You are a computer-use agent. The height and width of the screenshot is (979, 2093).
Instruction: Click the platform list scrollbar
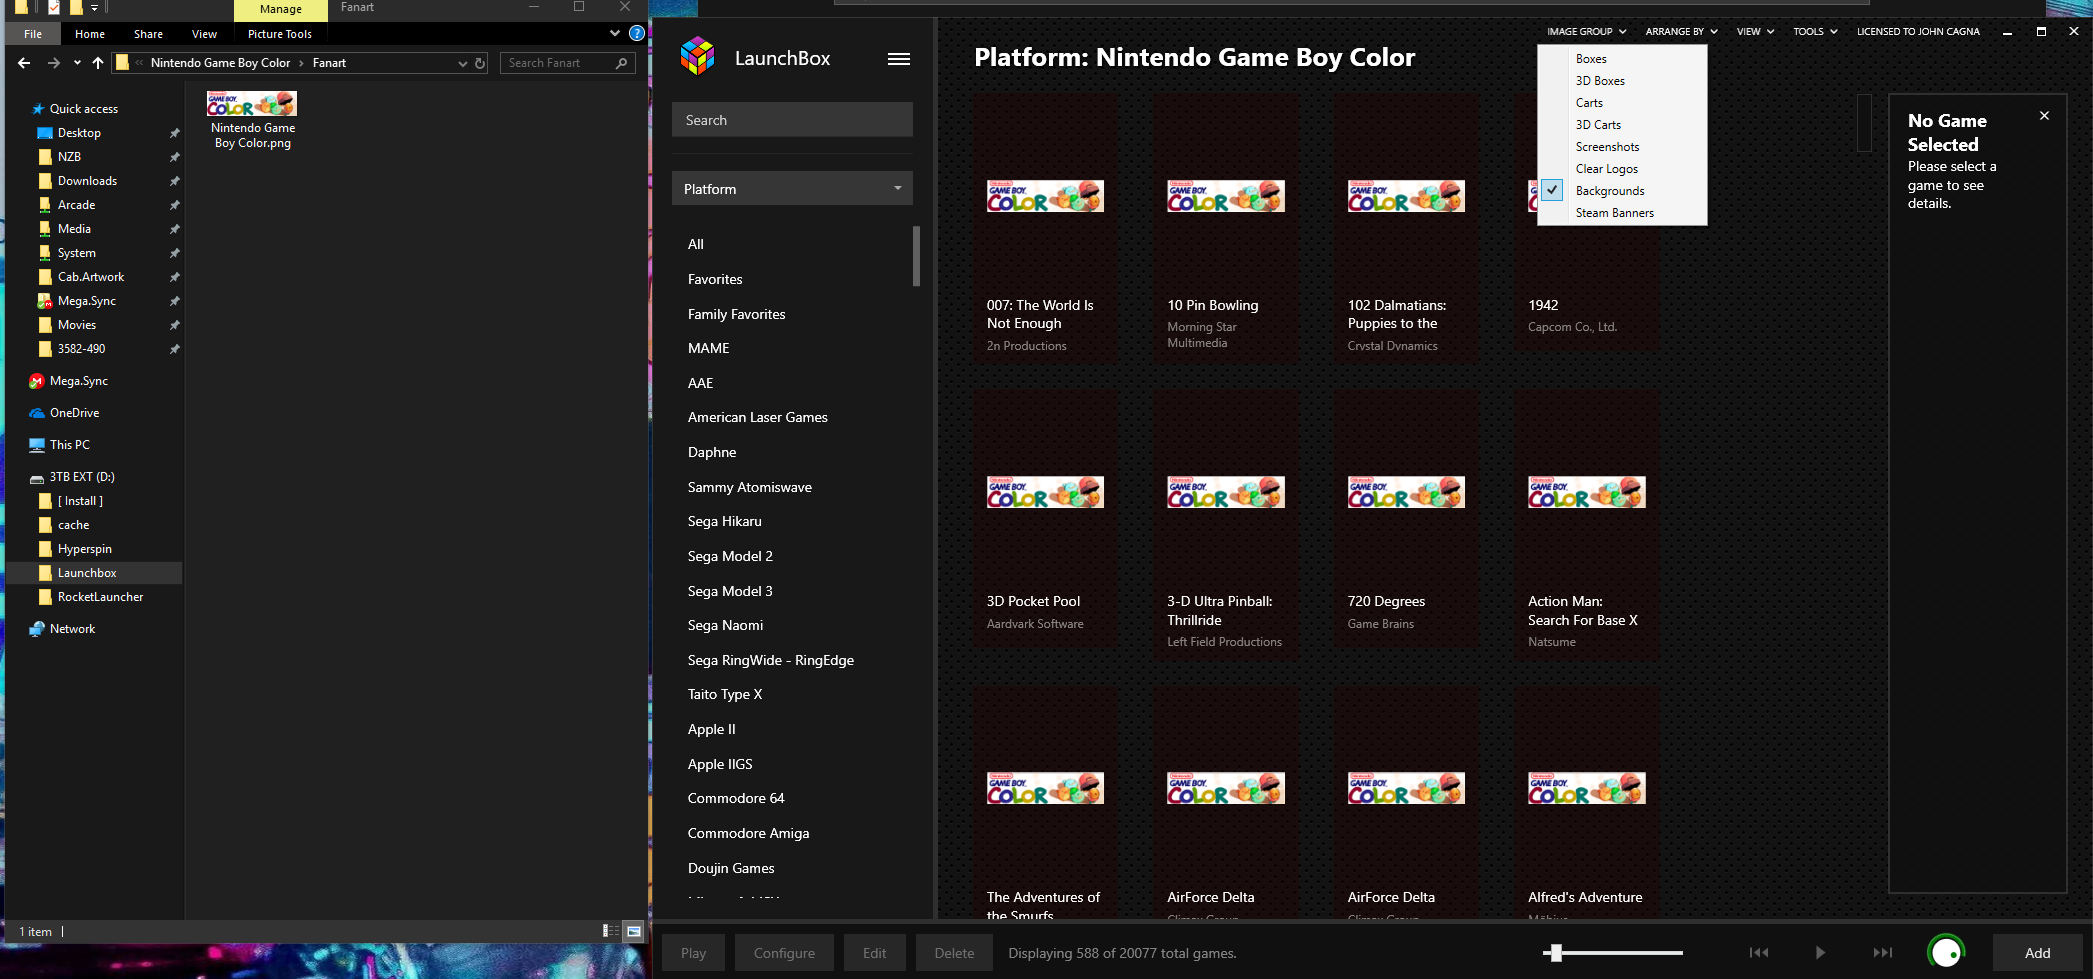pyautogui.click(x=916, y=256)
